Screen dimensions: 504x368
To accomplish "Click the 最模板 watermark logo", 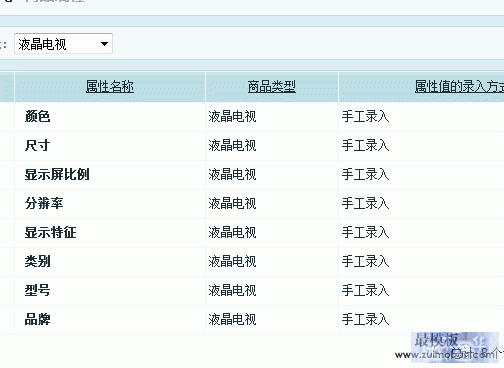I will [x=455, y=347].
